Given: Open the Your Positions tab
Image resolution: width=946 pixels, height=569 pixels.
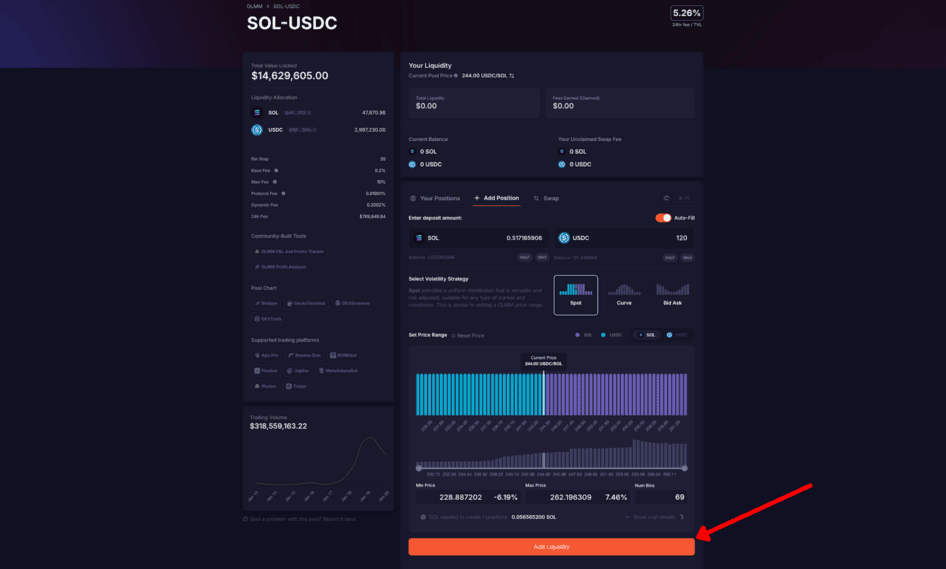Looking at the screenshot, I should pos(435,198).
